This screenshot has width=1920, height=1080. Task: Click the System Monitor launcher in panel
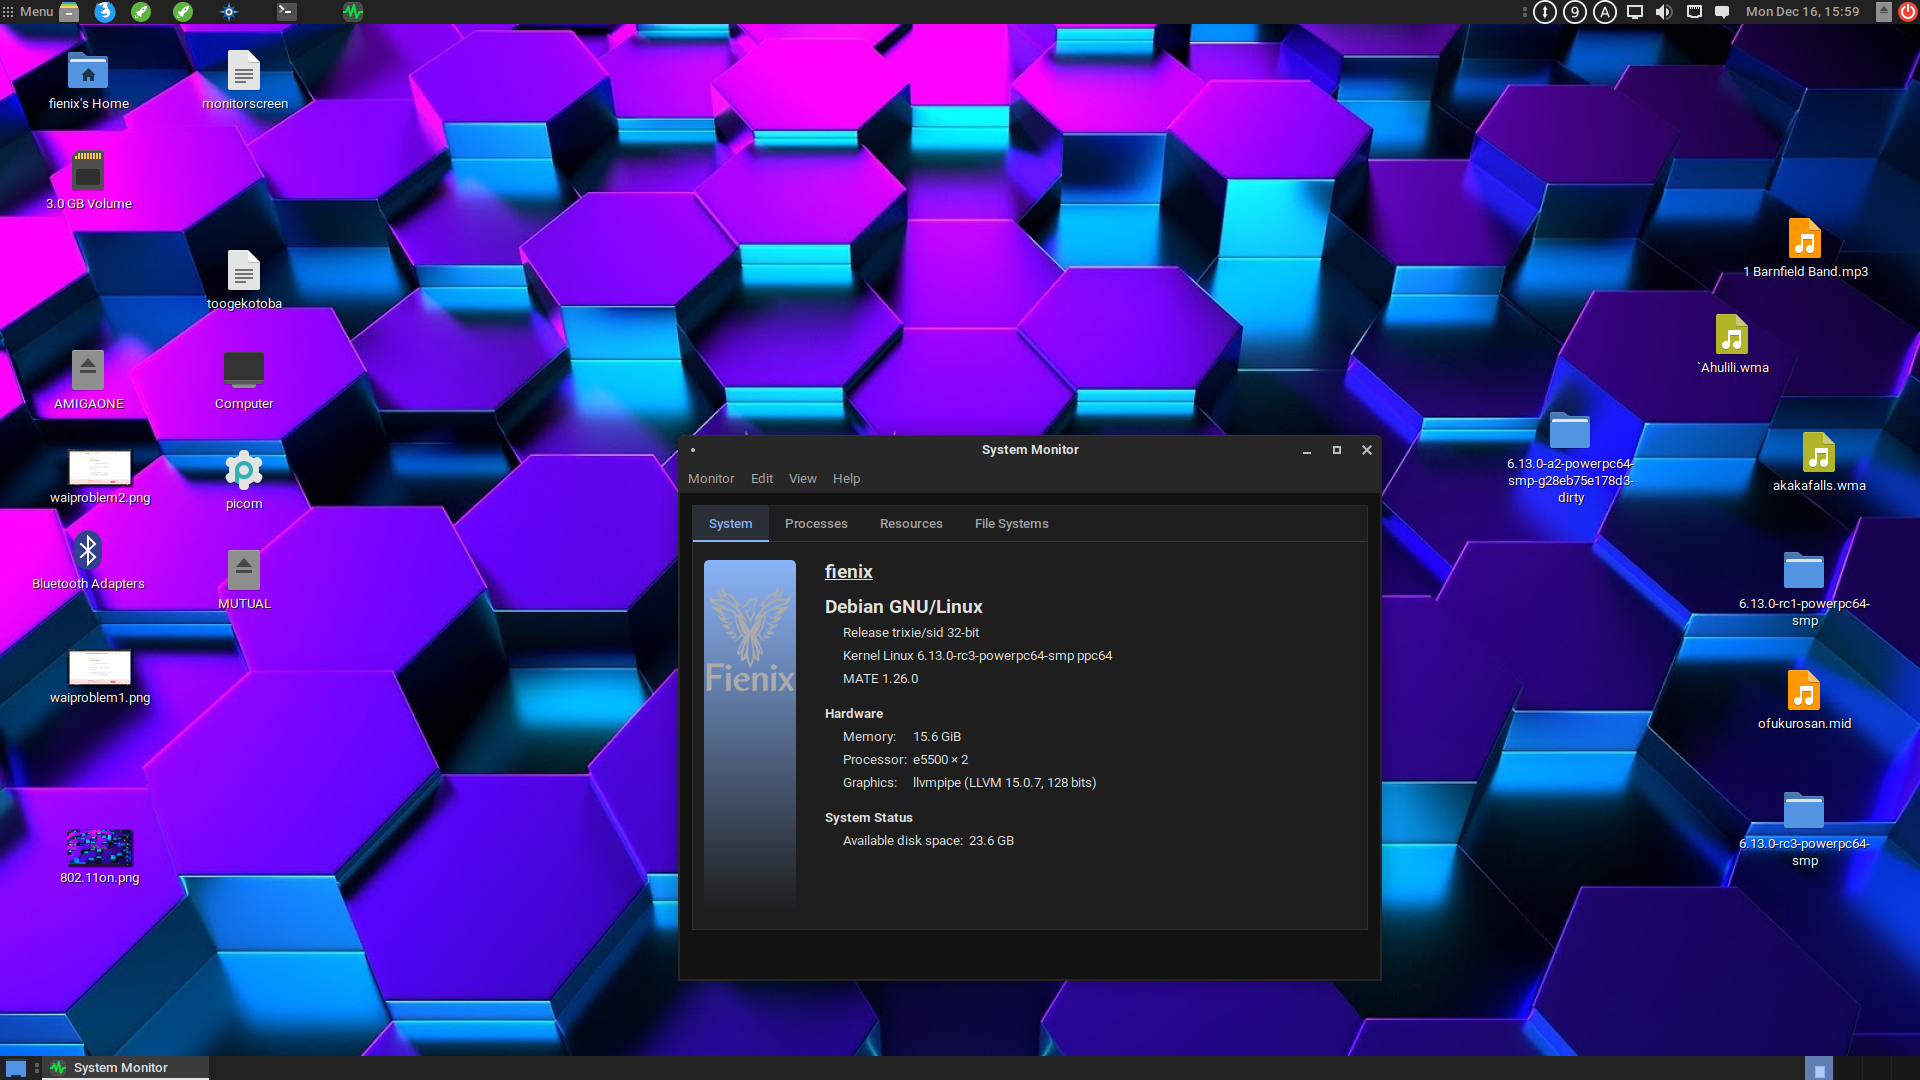[352, 12]
